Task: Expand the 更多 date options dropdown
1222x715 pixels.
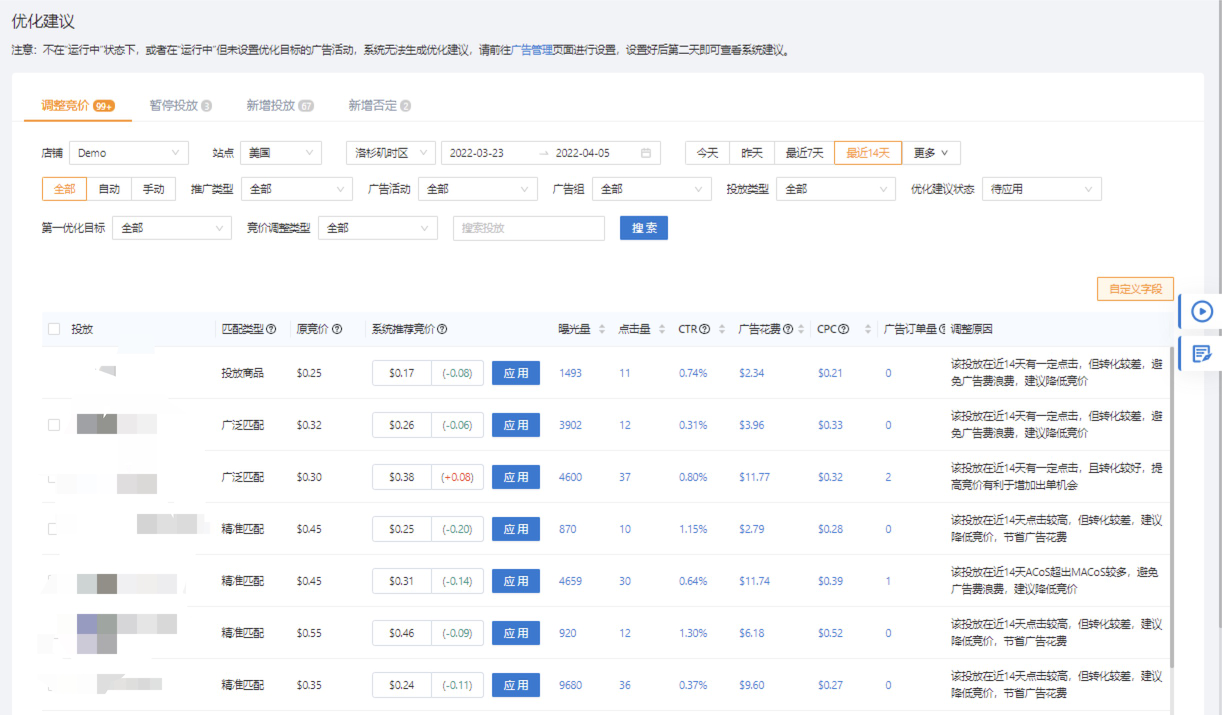Action: tap(930, 152)
